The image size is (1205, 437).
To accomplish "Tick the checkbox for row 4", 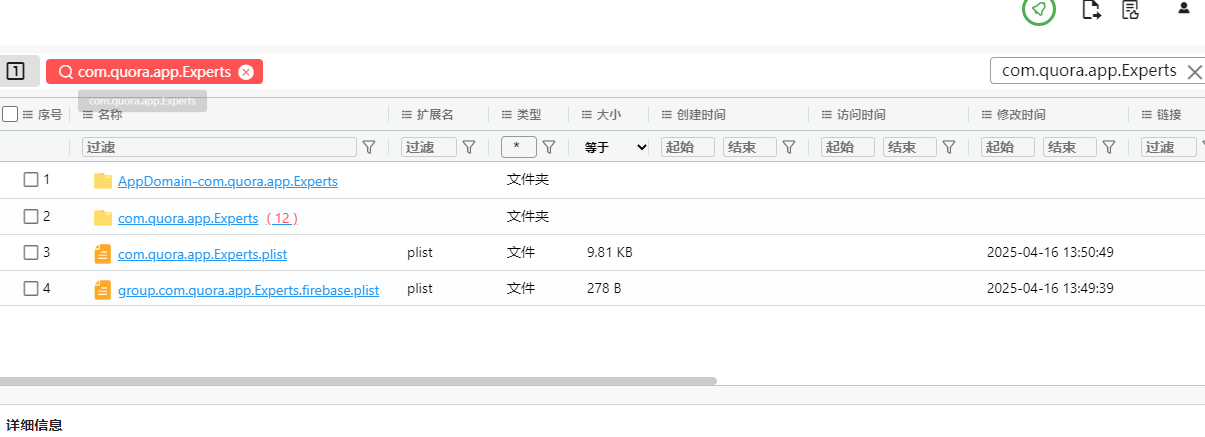I will [x=31, y=288].
